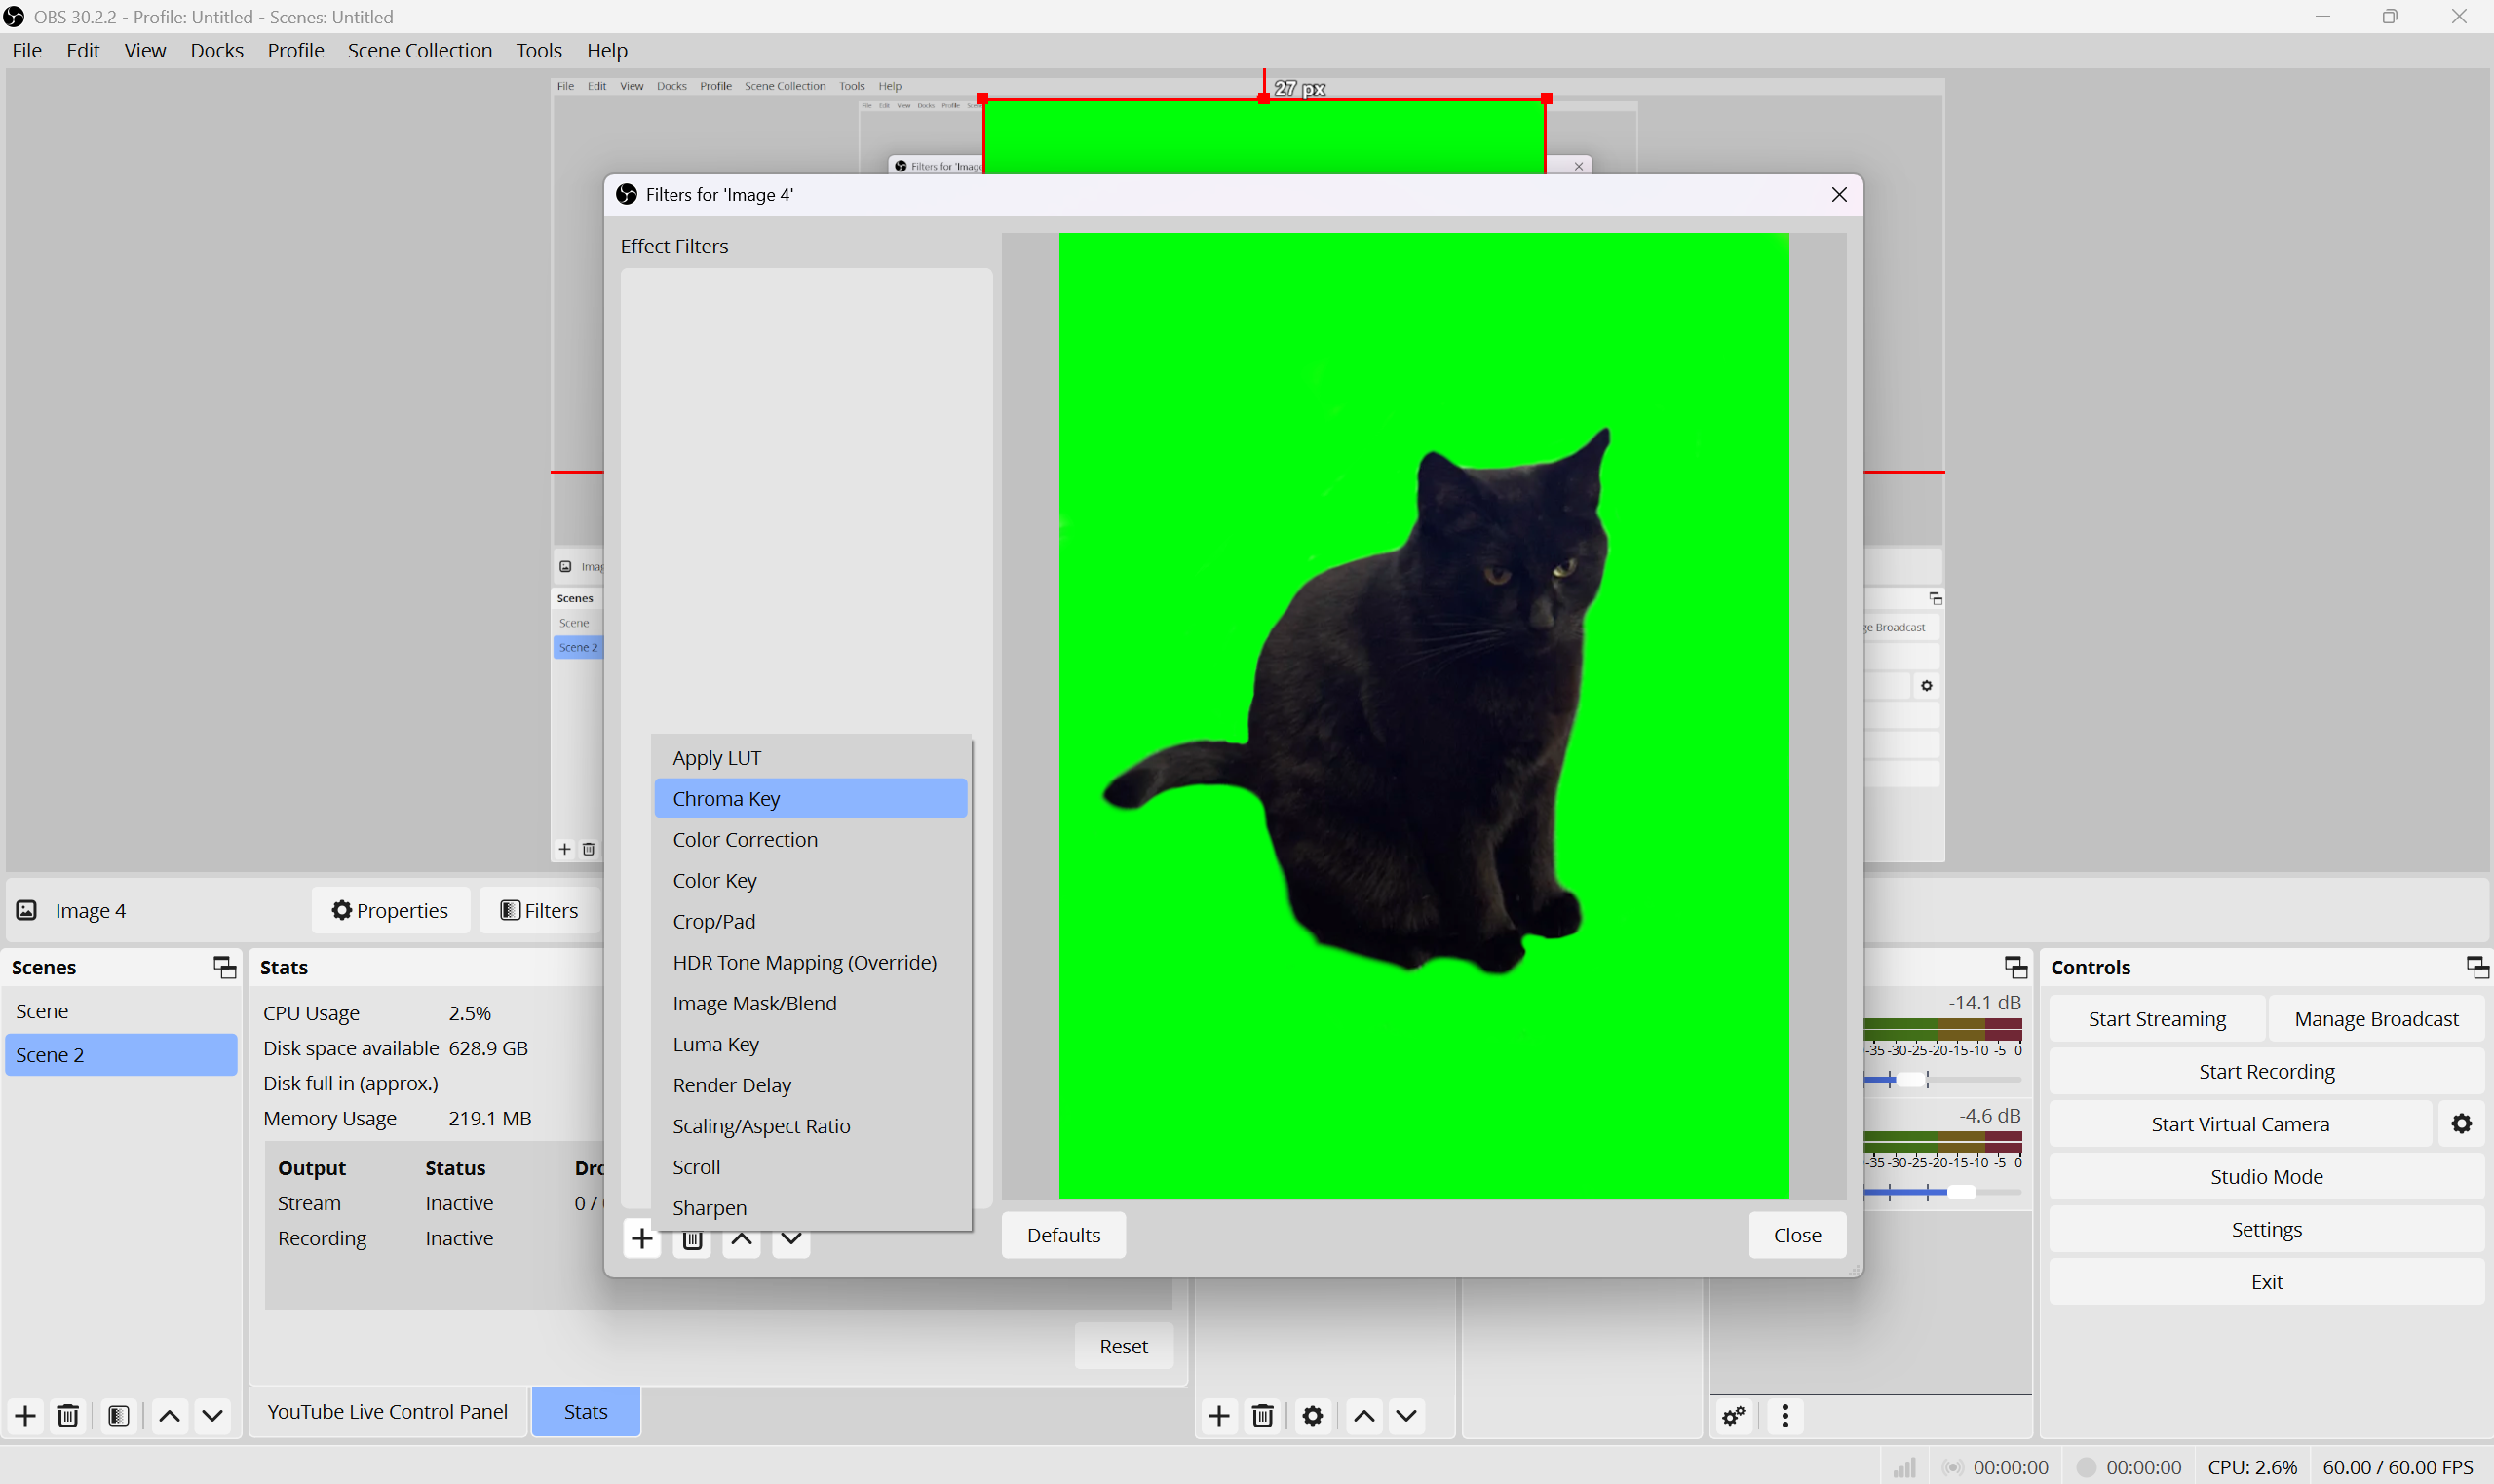Choose Scaling/Aspect Ratio filter

811,1127
